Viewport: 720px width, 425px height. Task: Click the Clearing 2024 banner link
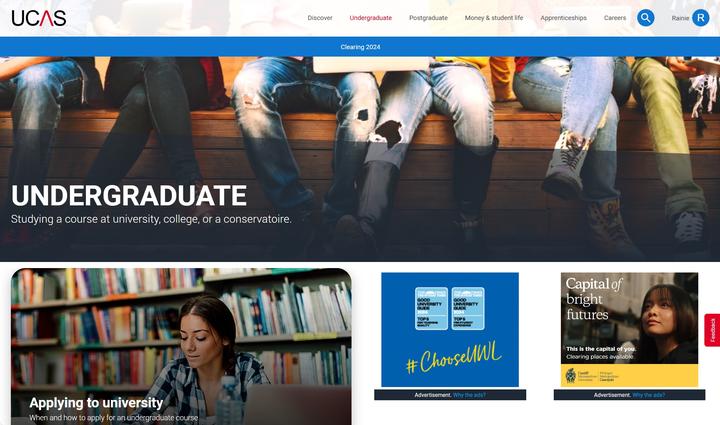[x=360, y=47]
